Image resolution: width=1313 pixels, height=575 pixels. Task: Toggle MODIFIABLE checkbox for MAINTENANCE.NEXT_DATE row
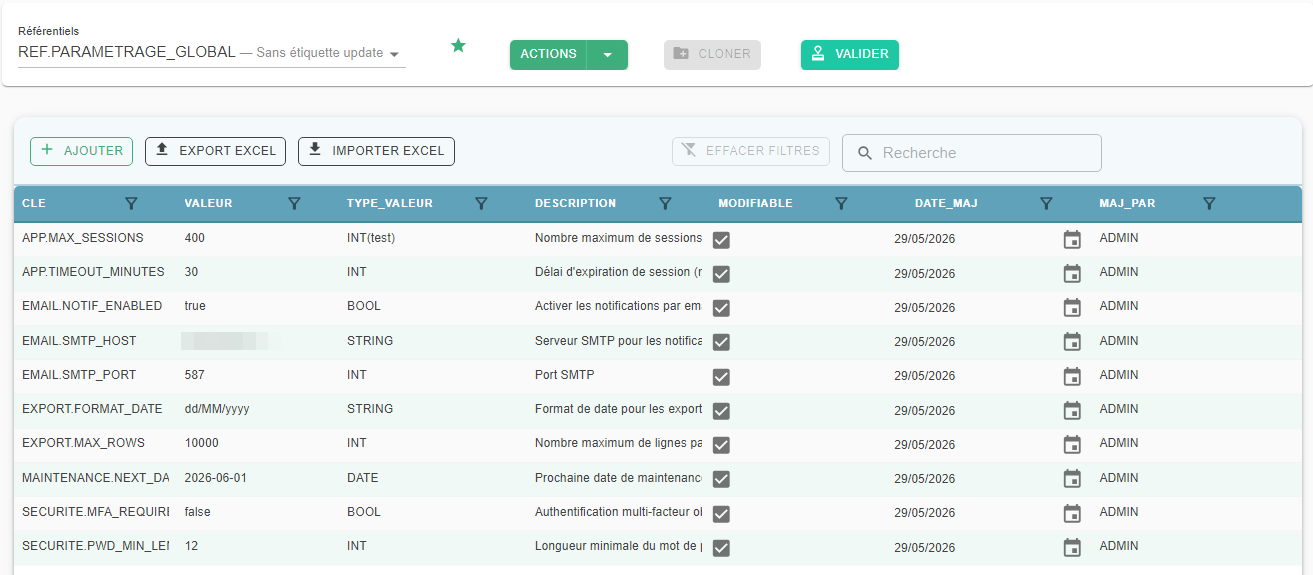(x=721, y=479)
